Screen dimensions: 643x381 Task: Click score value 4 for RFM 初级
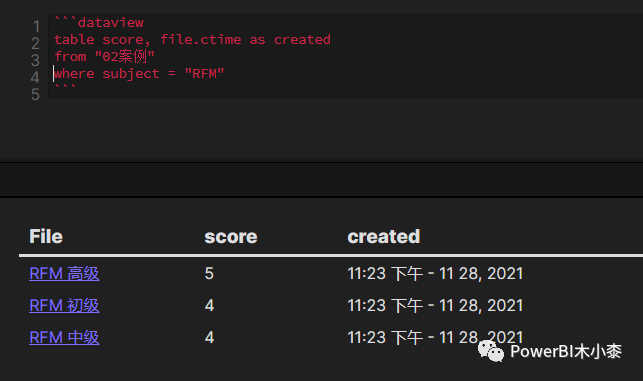tap(209, 306)
